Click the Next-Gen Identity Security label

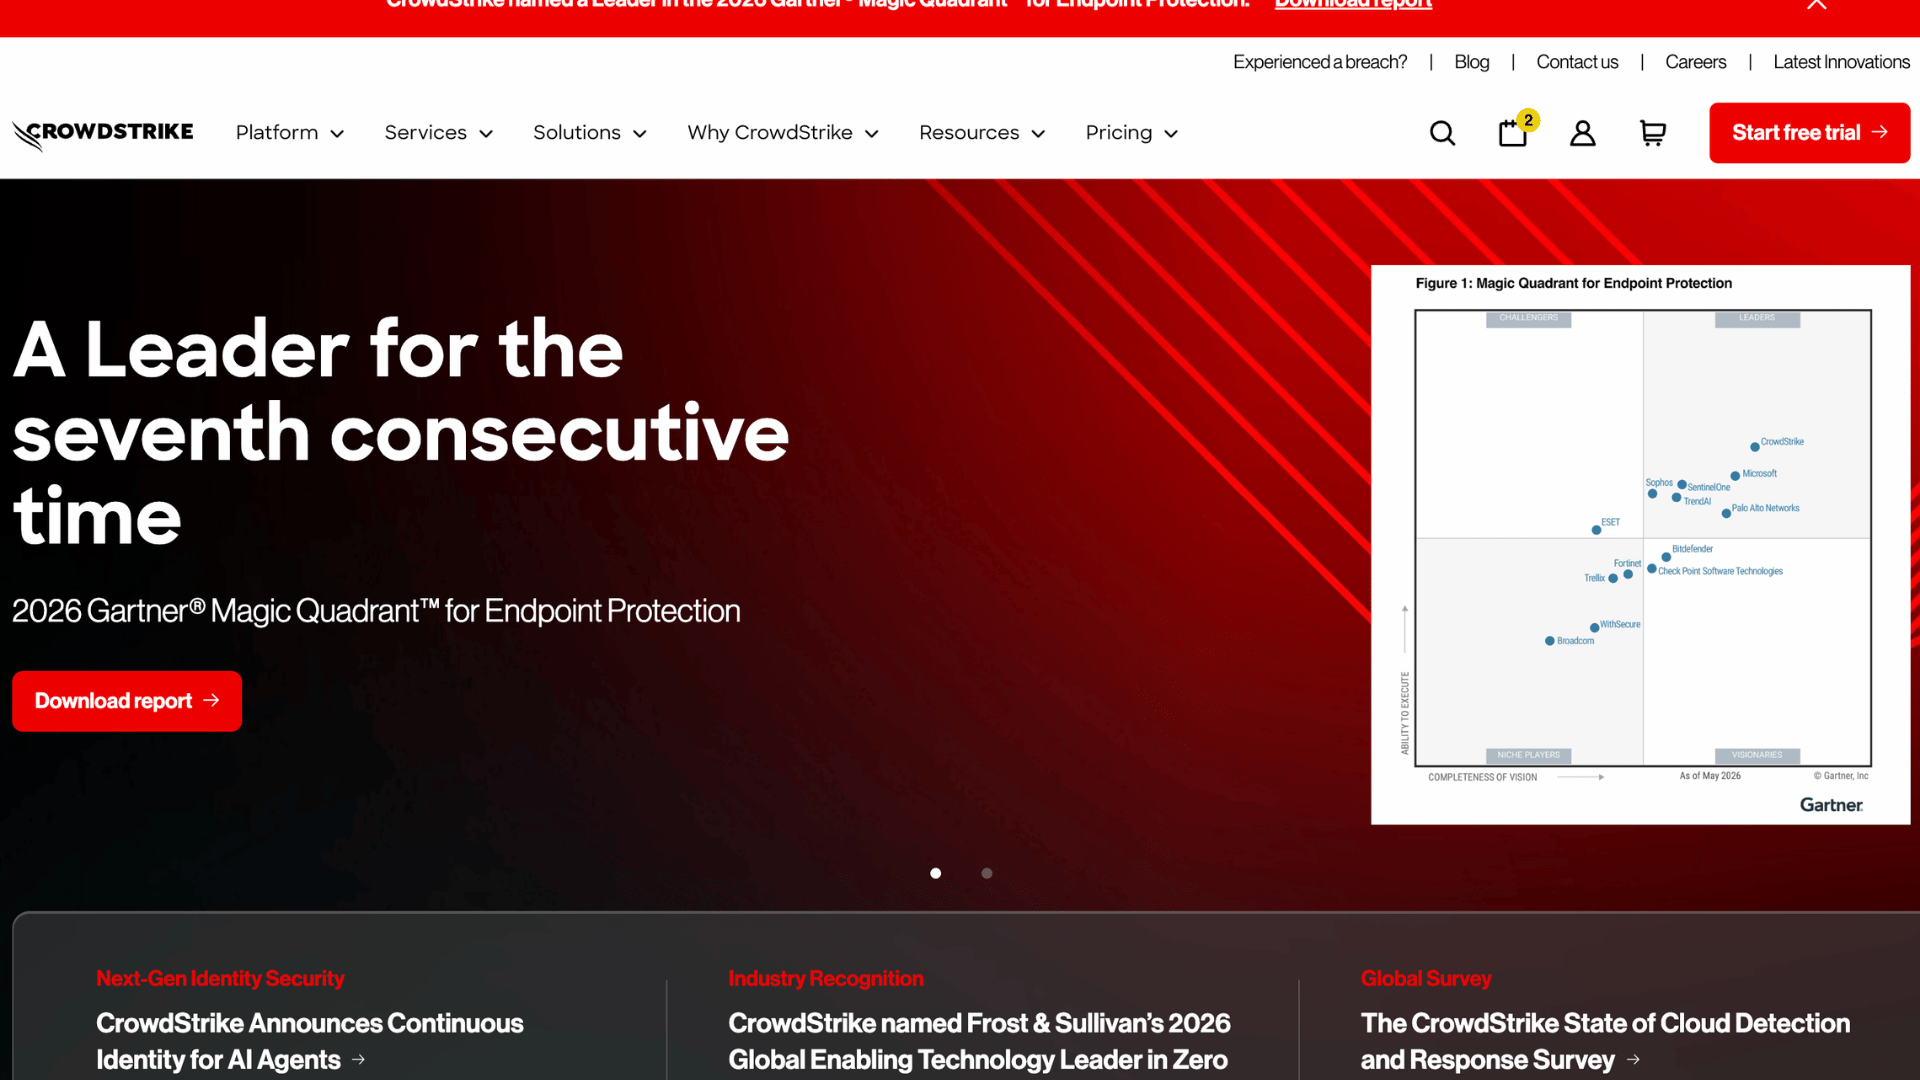[x=220, y=978]
